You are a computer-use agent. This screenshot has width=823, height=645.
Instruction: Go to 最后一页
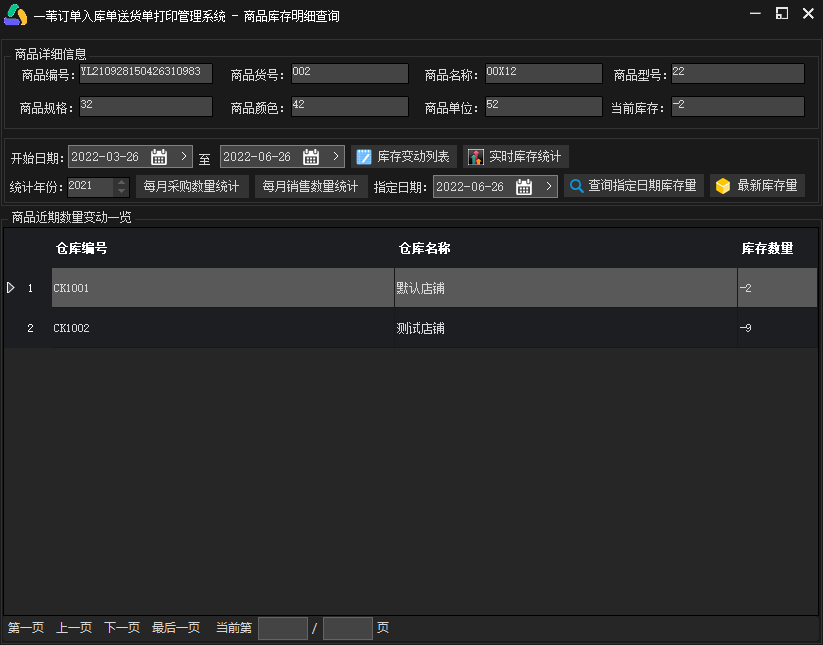click(x=176, y=628)
